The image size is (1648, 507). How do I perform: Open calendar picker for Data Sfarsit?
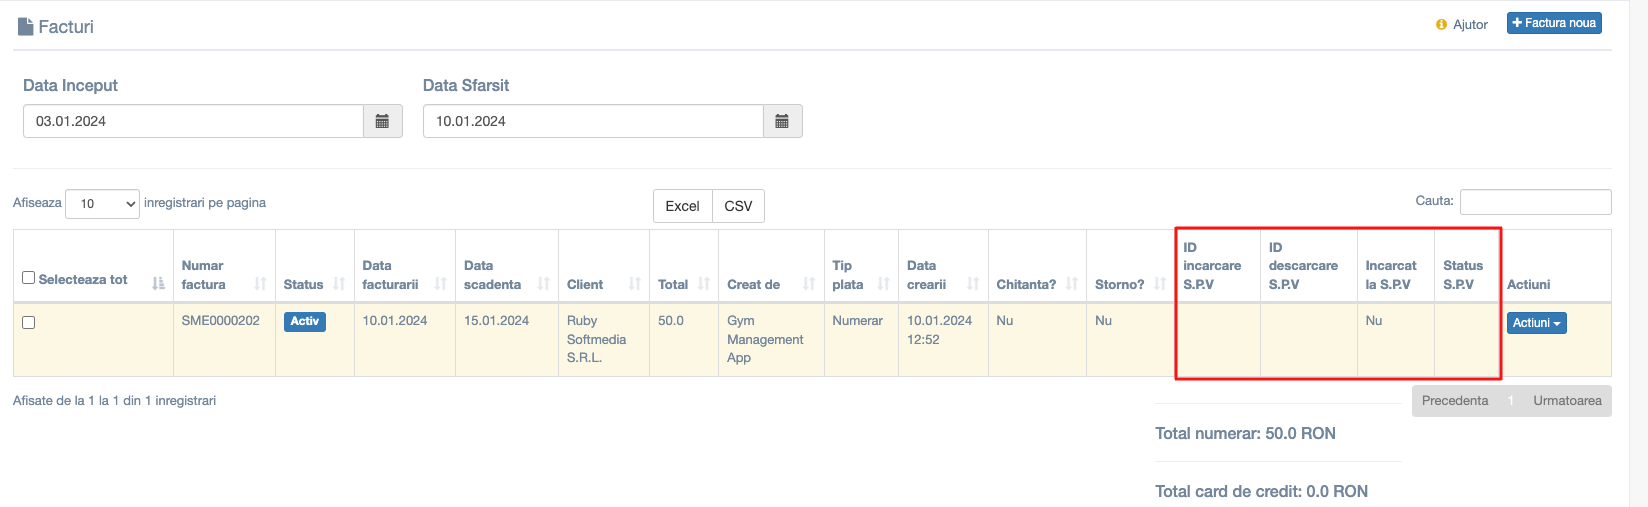(782, 121)
